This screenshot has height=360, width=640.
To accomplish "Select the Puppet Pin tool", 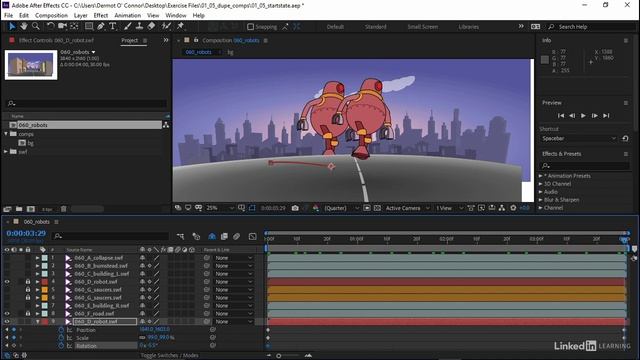I will pyautogui.click(x=180, y=27).
